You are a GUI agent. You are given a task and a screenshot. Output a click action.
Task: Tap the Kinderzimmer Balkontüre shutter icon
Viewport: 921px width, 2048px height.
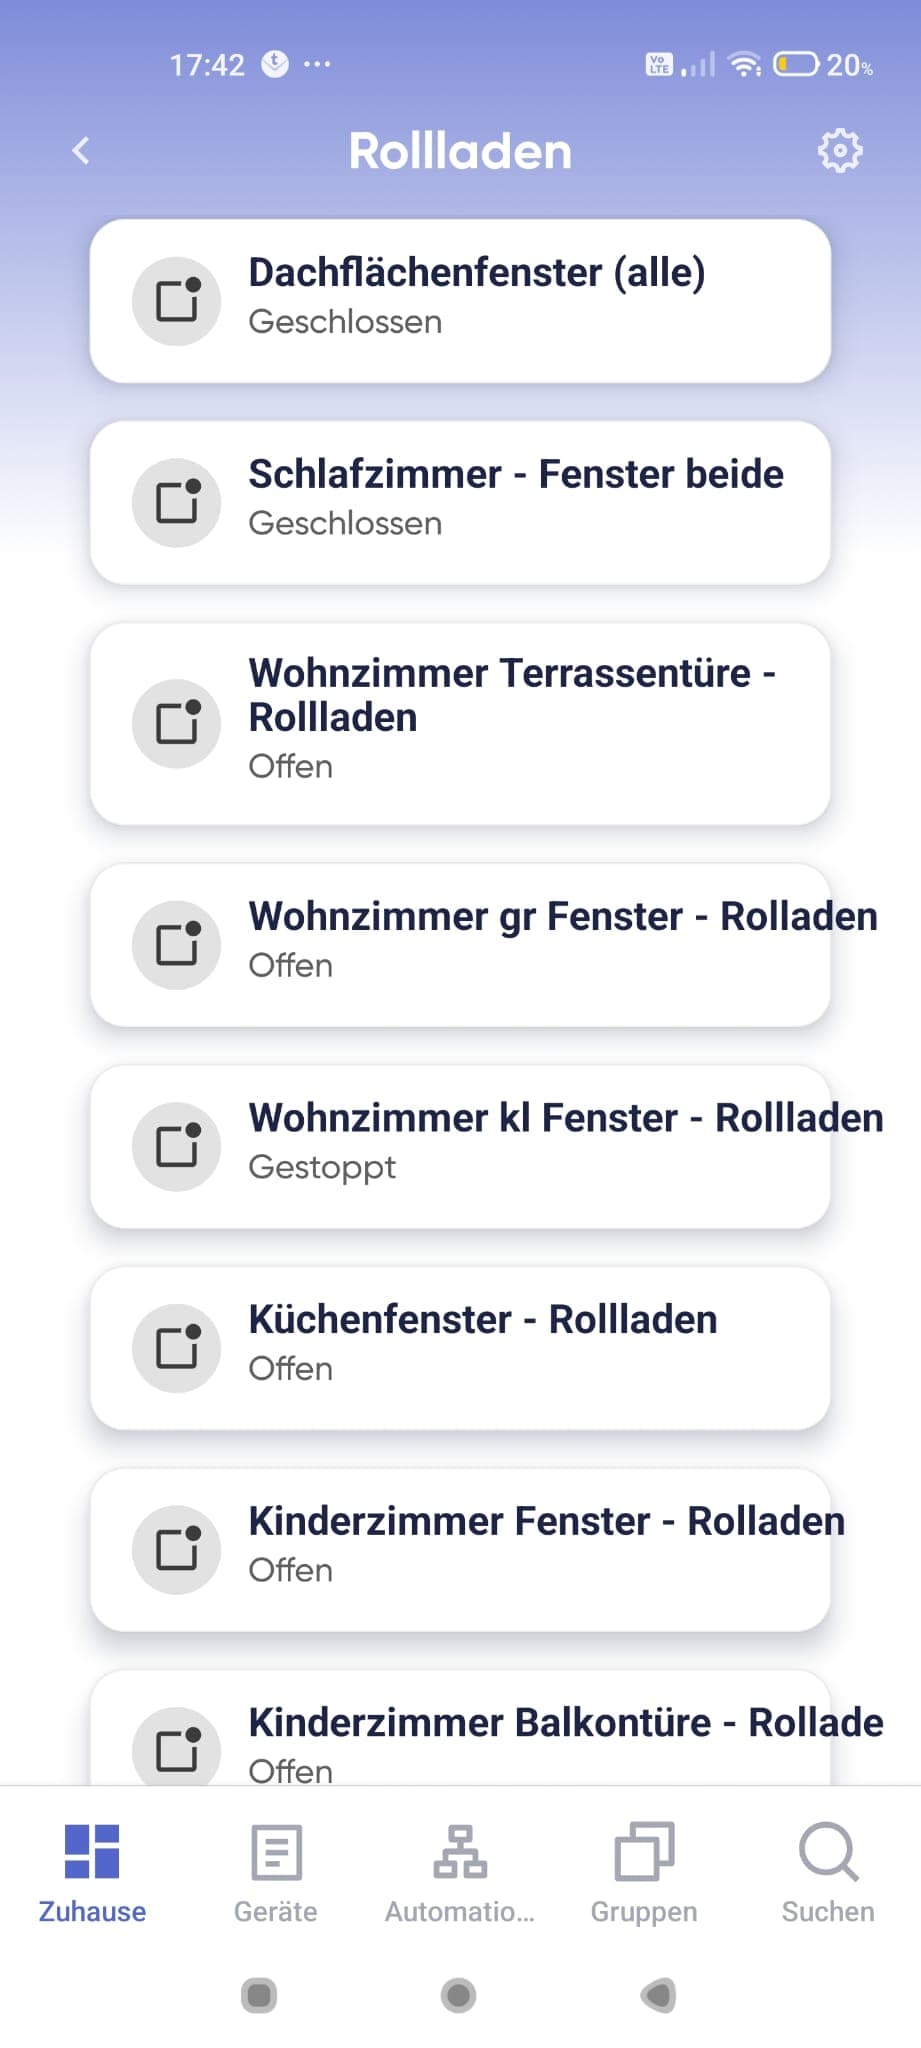click(x=177, y=1746)
